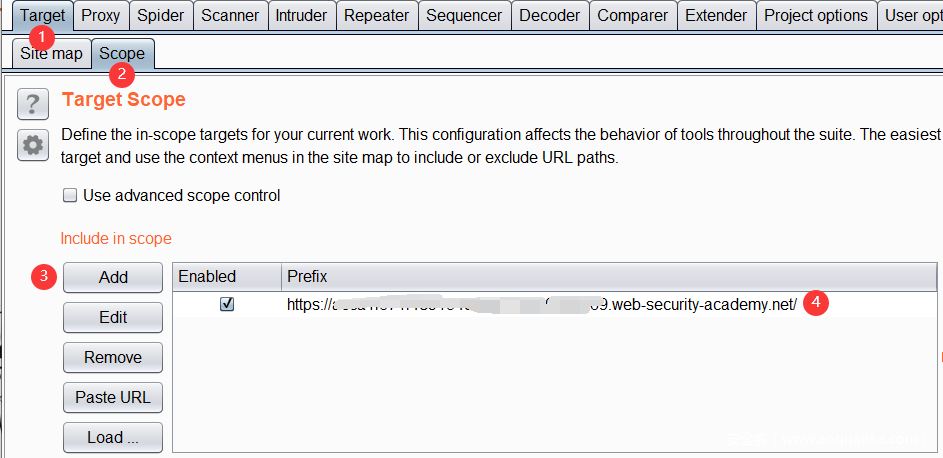Uncheck the Enabled box for scope URL
Viewport: 943px width, 458px height.
(227, 304)
